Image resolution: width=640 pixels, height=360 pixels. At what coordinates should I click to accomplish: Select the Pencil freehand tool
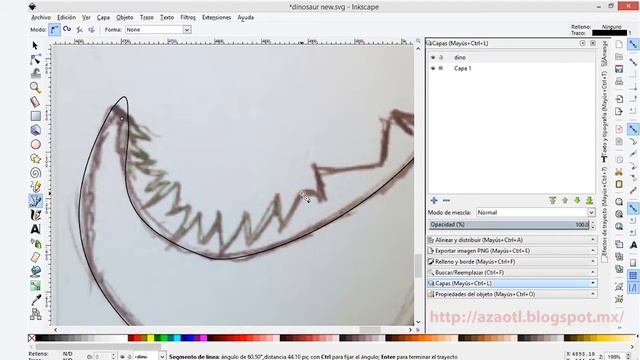click(x=35, y=187)
